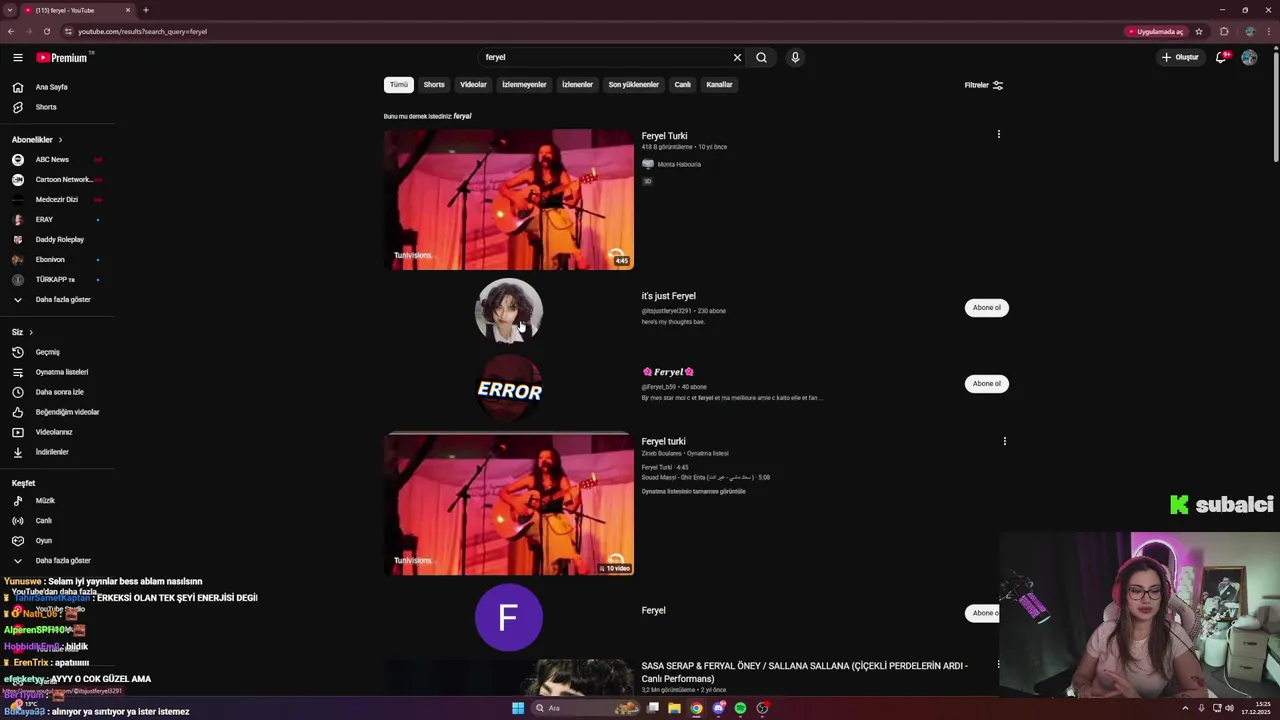Open ABC News subscription channel
Viewport: 1280px width, 720px height.
(x=52, y=159)
